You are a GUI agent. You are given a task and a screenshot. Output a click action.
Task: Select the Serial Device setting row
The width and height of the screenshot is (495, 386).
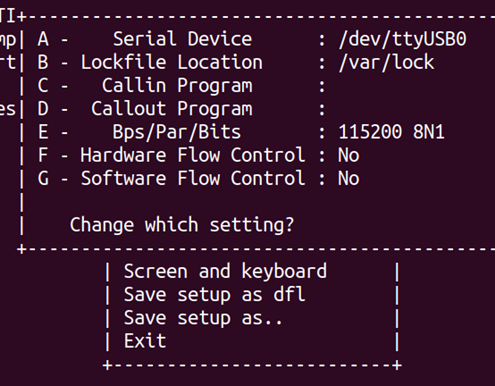252,39
